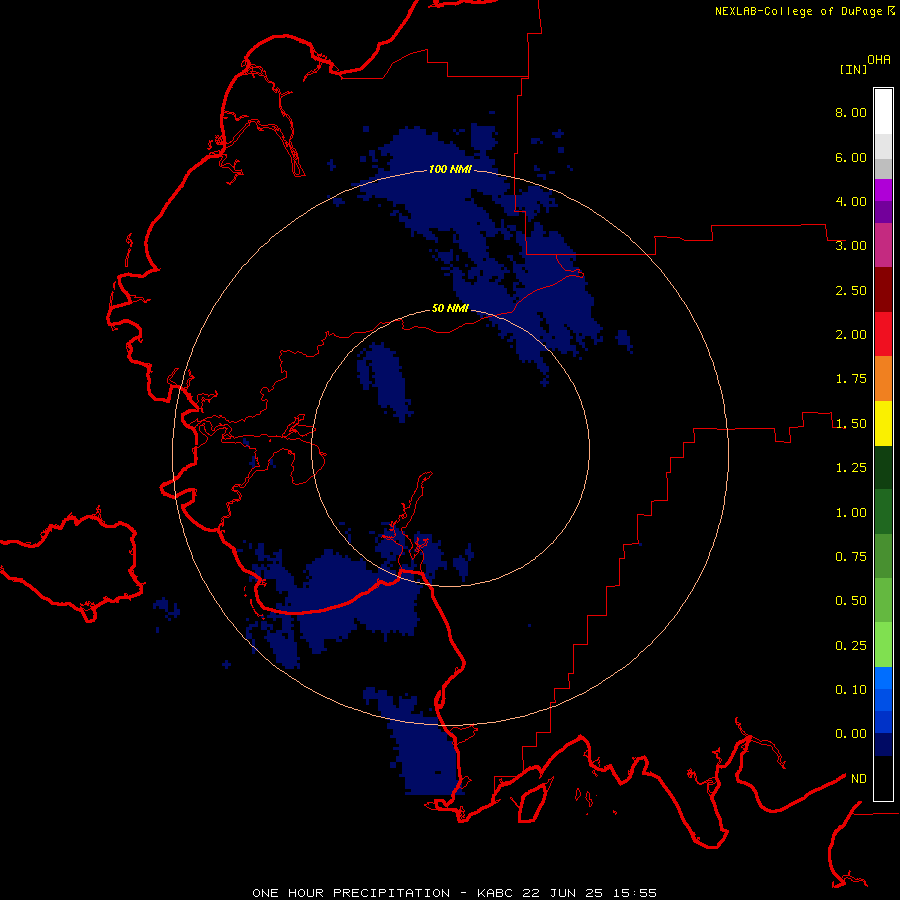
Task: Click the 1.25 legend value
Action: point(851,468)
